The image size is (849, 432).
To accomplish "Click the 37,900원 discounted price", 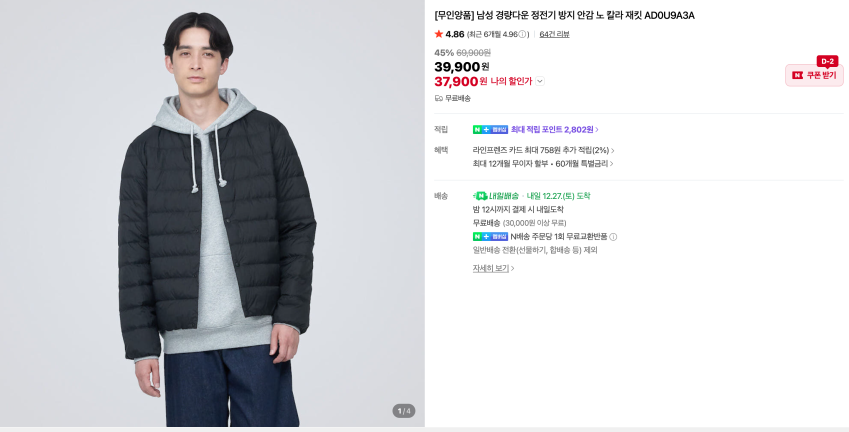I will coord(456,81).
